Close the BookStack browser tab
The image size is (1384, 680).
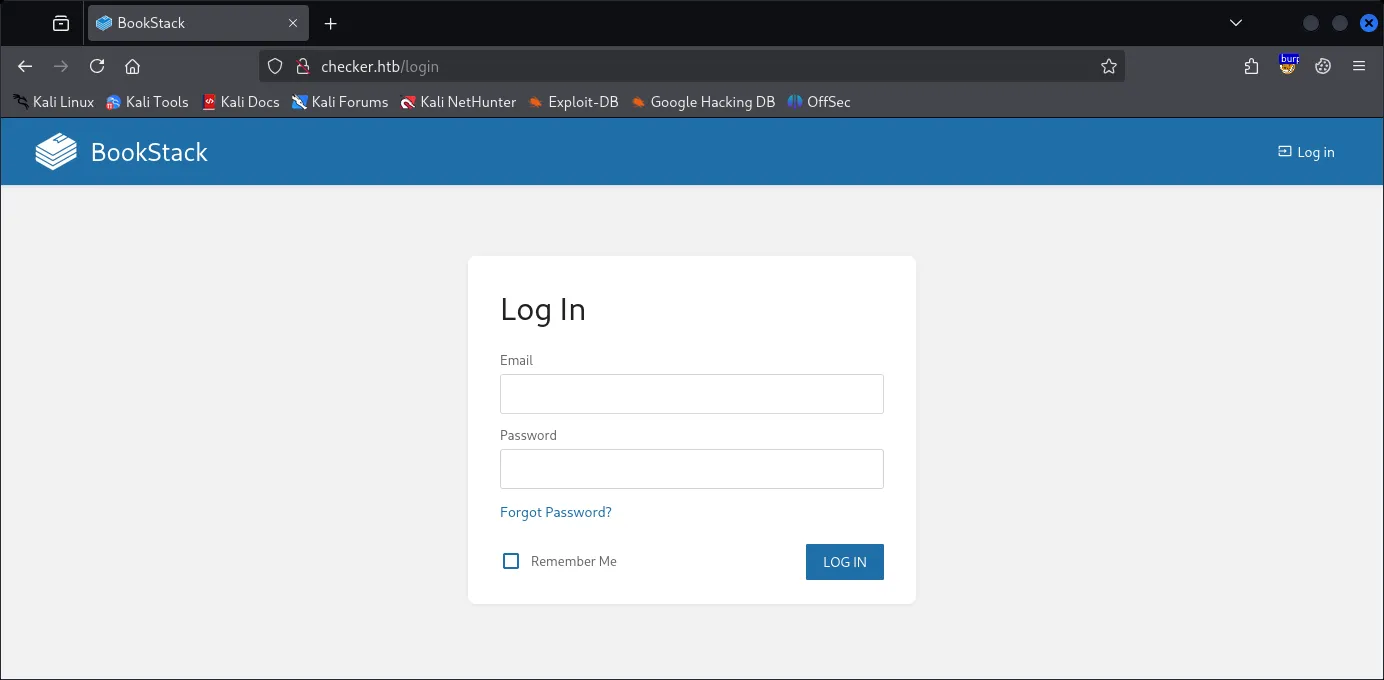[293, 23]
